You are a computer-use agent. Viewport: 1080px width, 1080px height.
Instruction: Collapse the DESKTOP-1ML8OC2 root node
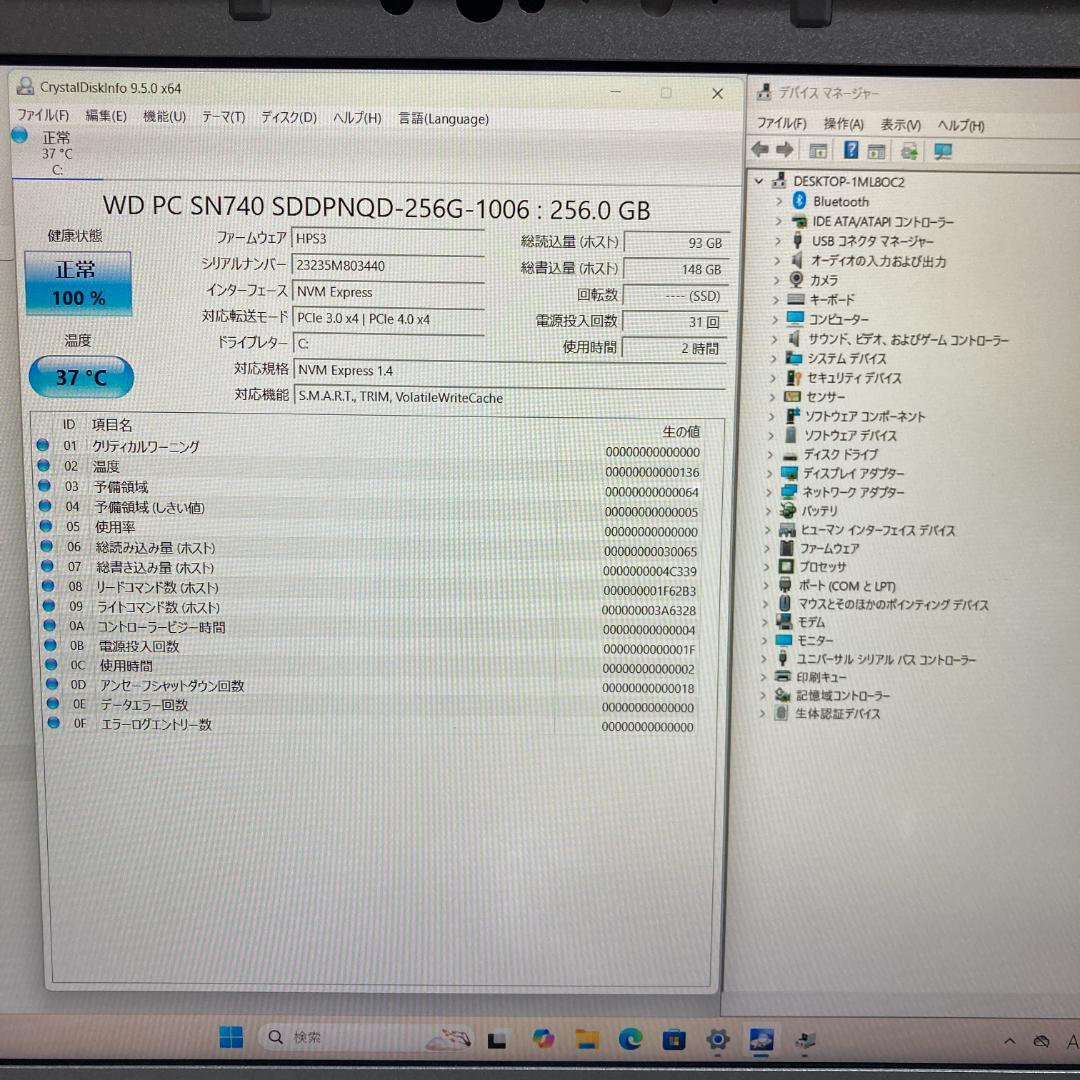click(759, 181)
